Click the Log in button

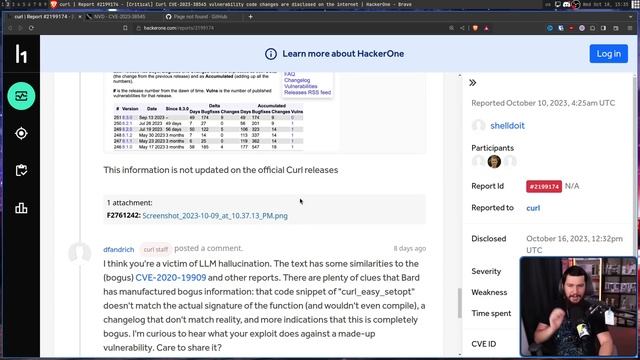pyautogui.click(x=608, y=54)
